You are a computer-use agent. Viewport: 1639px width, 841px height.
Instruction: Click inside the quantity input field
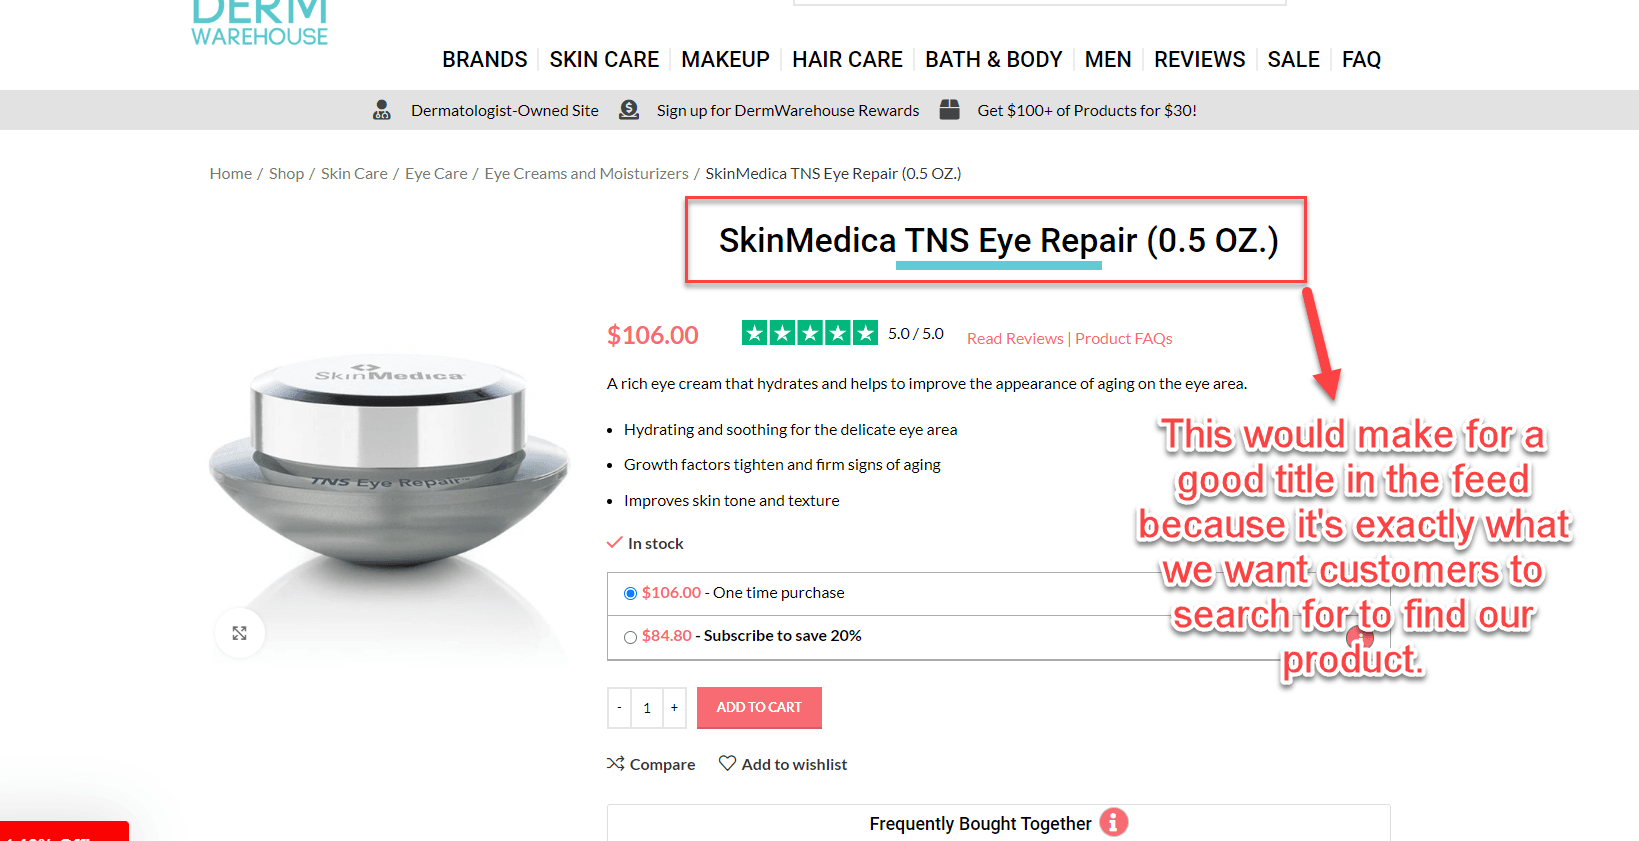click(647, 707)
